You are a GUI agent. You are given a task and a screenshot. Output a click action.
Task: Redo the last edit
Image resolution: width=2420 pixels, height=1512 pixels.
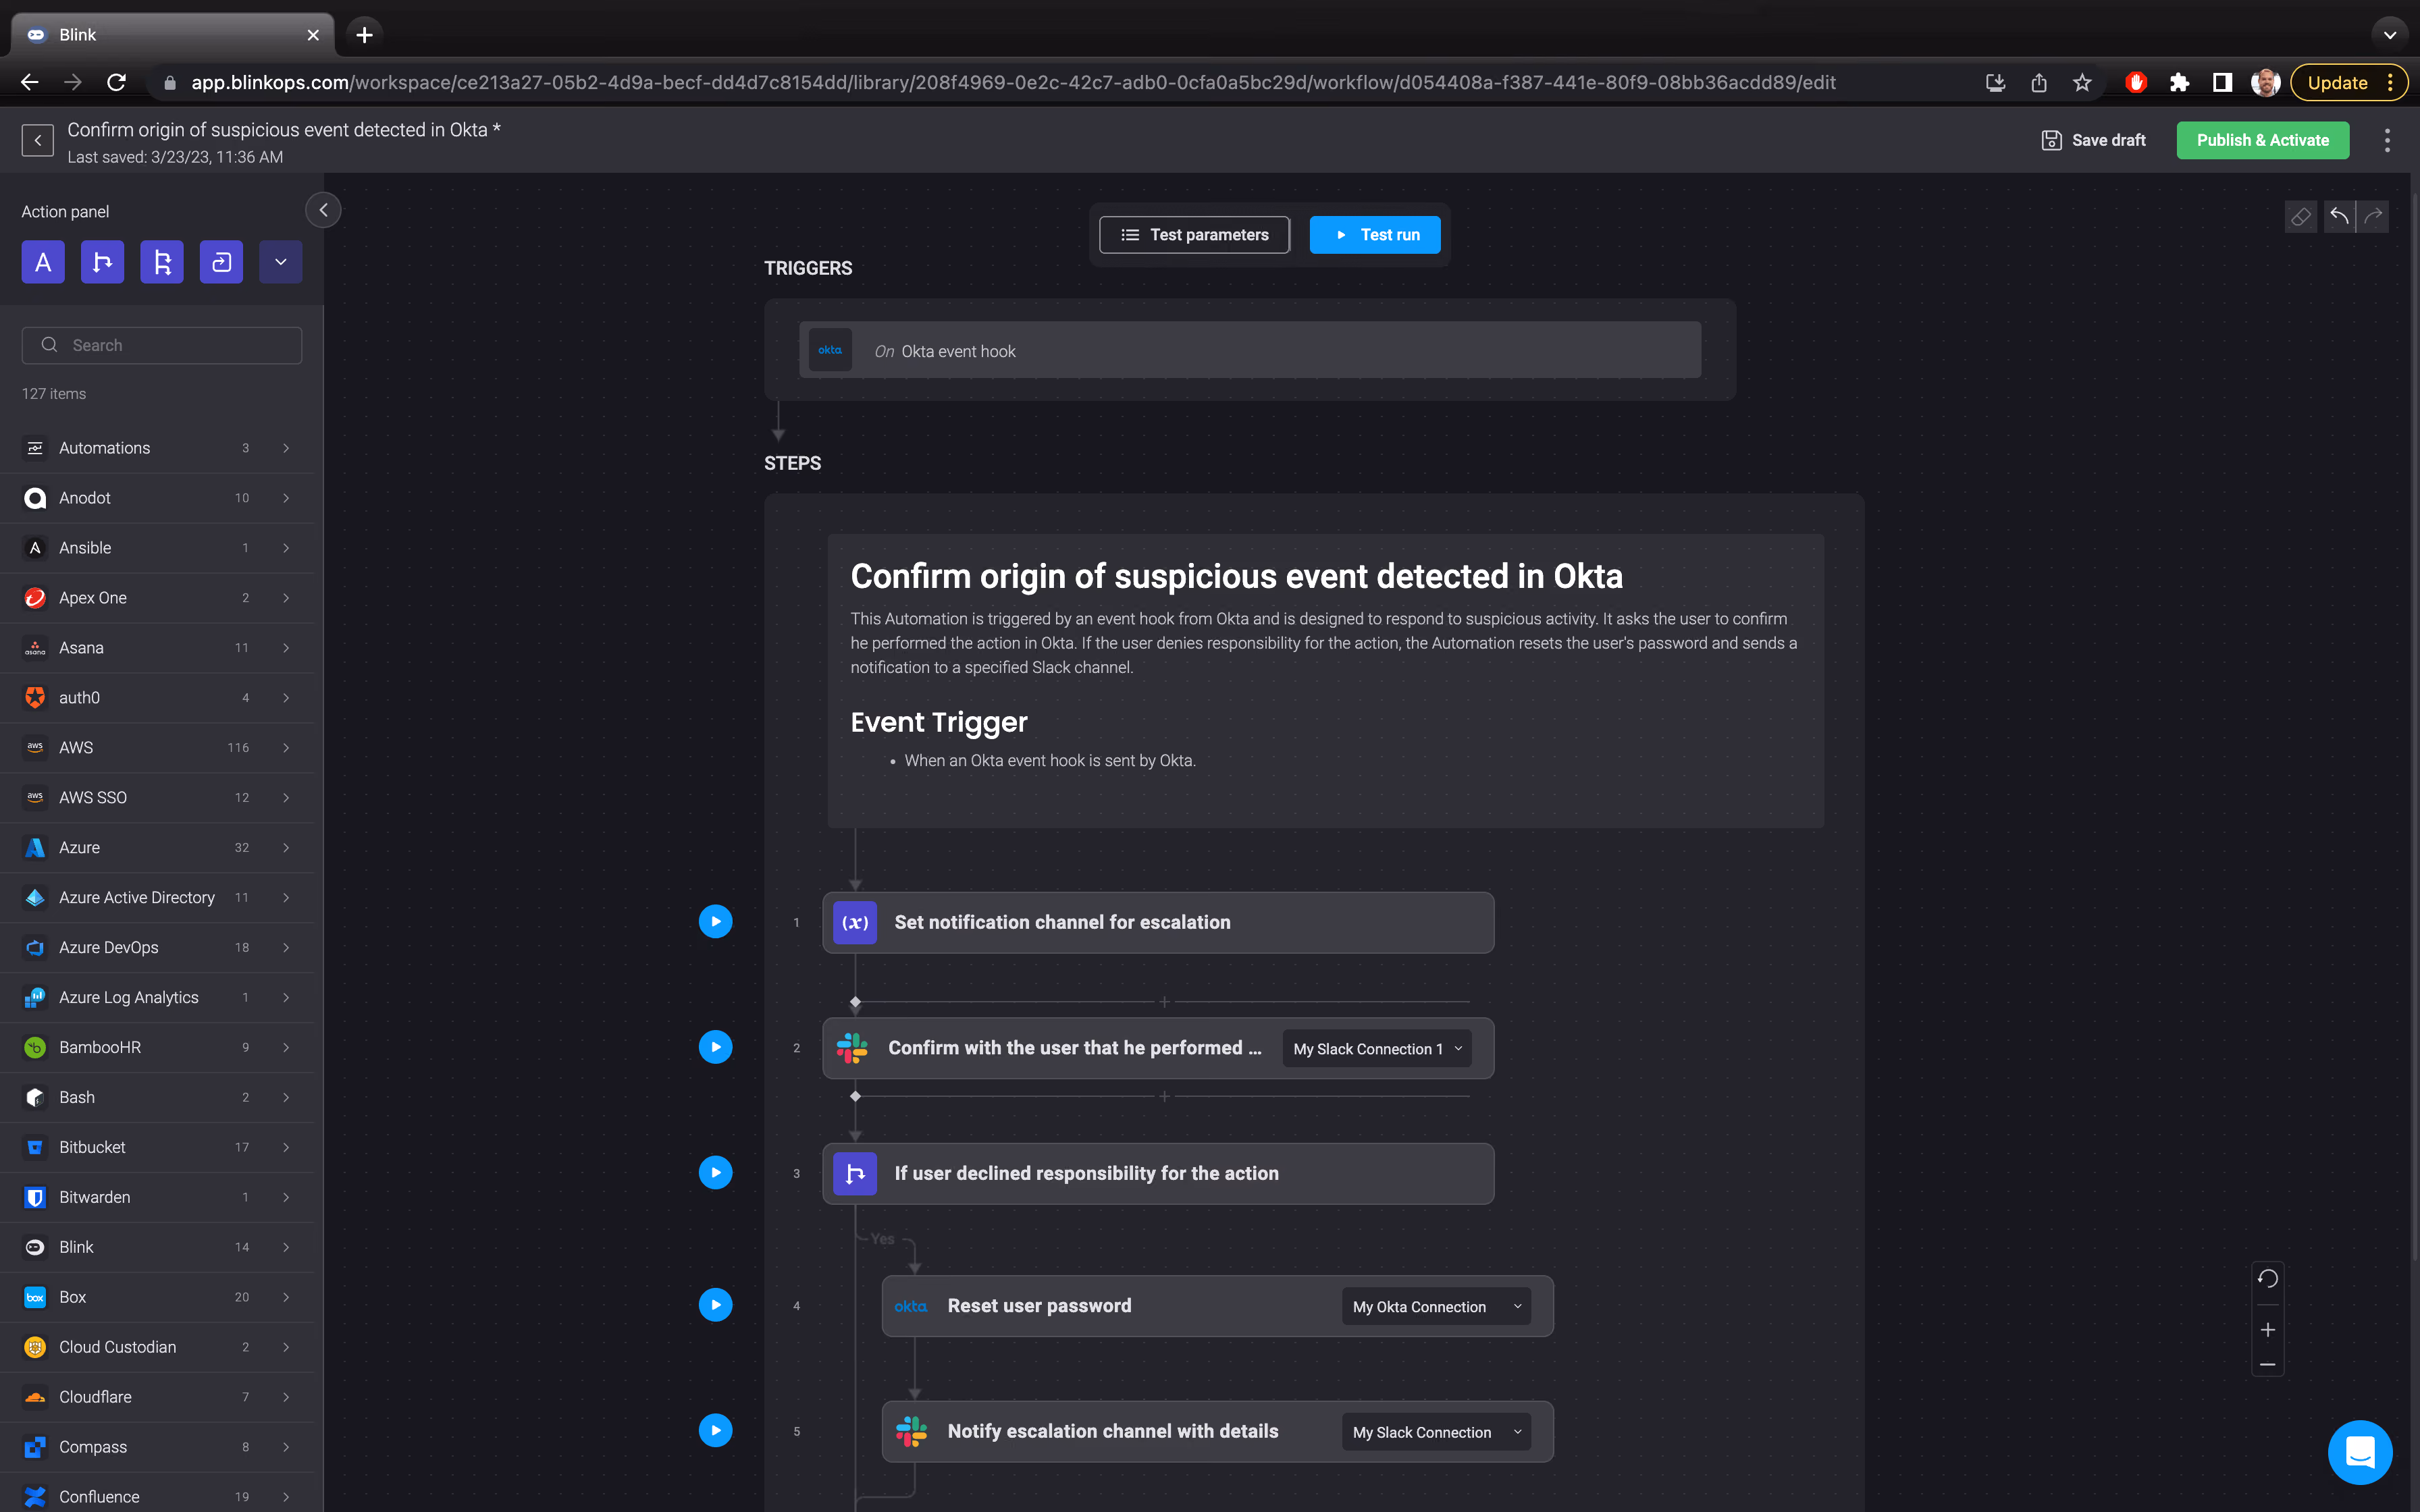[x=2373, y=216]
